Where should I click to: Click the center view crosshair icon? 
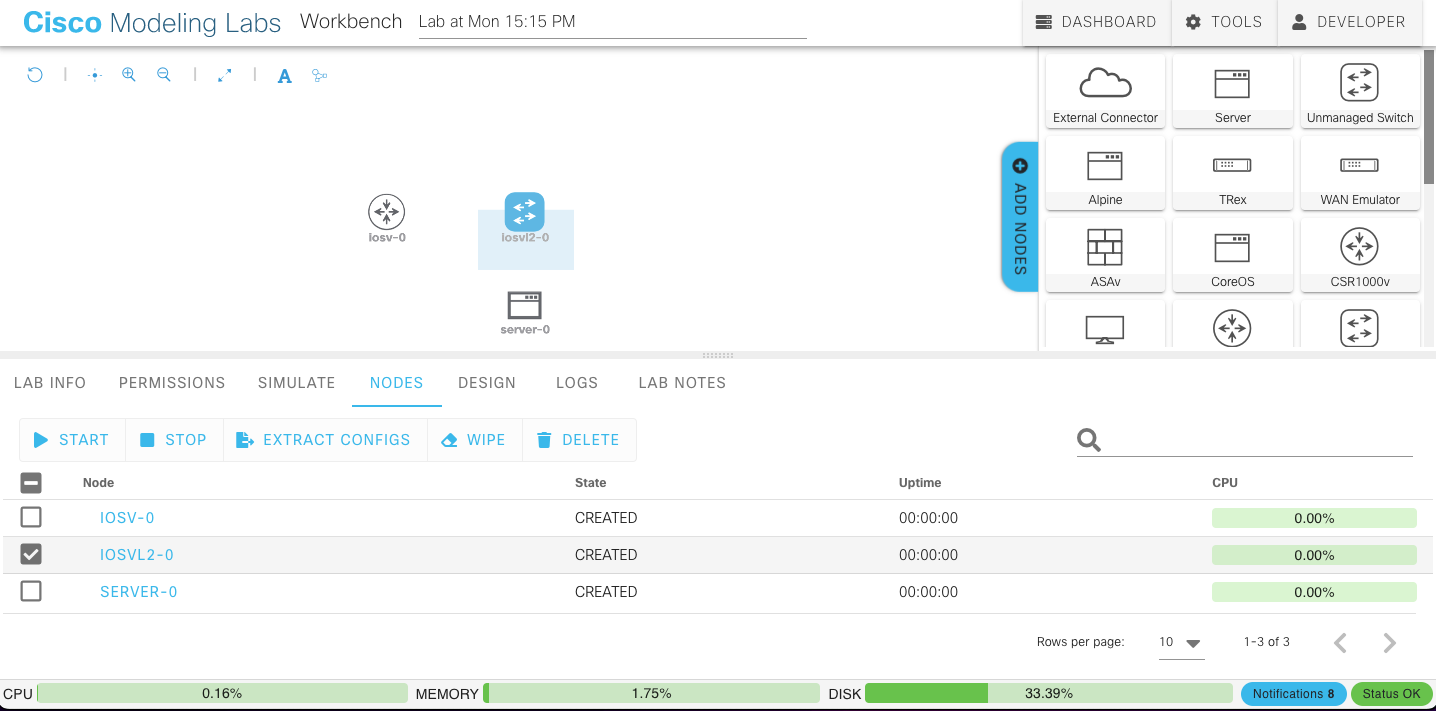95,75
